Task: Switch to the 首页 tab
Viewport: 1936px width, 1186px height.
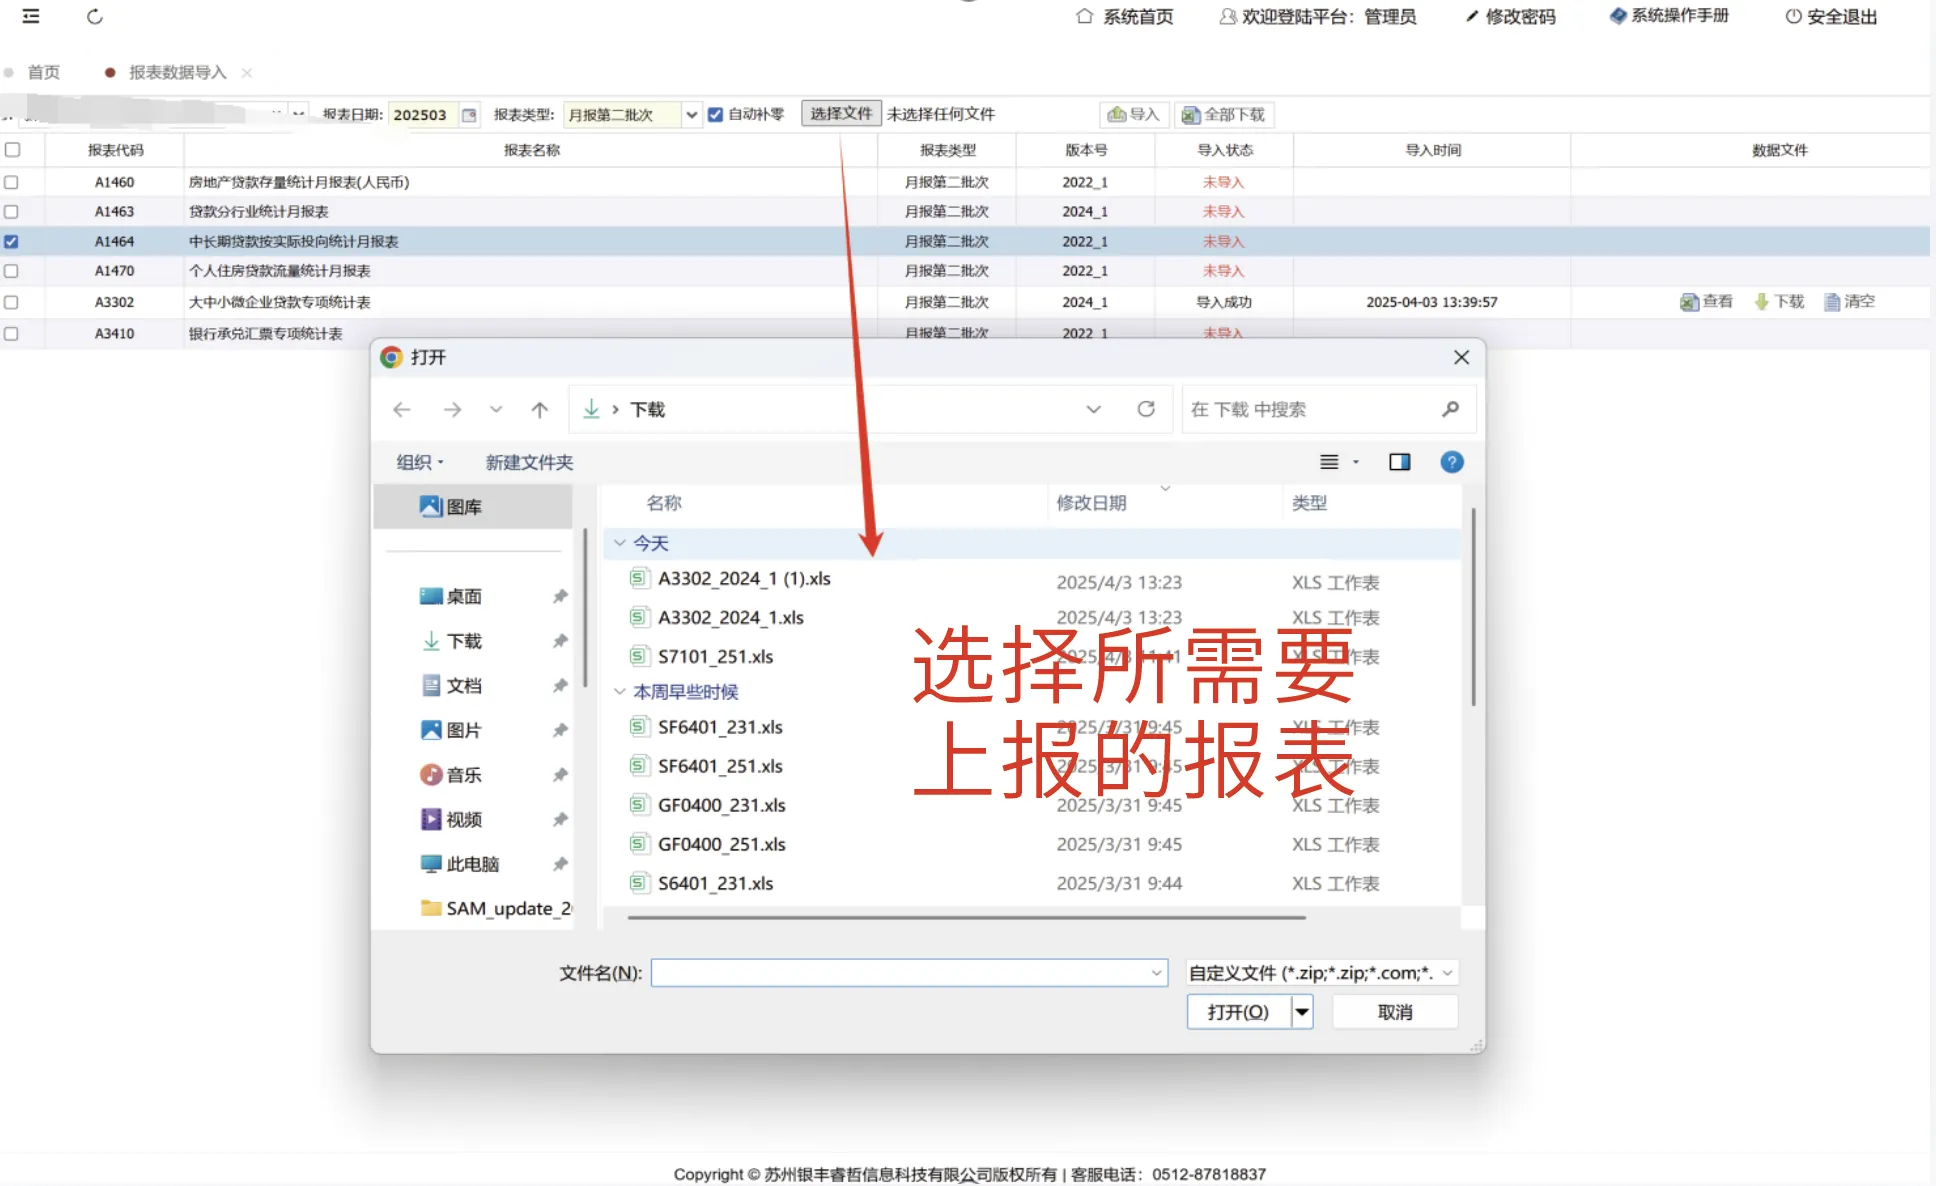Action: click(43, 72)
